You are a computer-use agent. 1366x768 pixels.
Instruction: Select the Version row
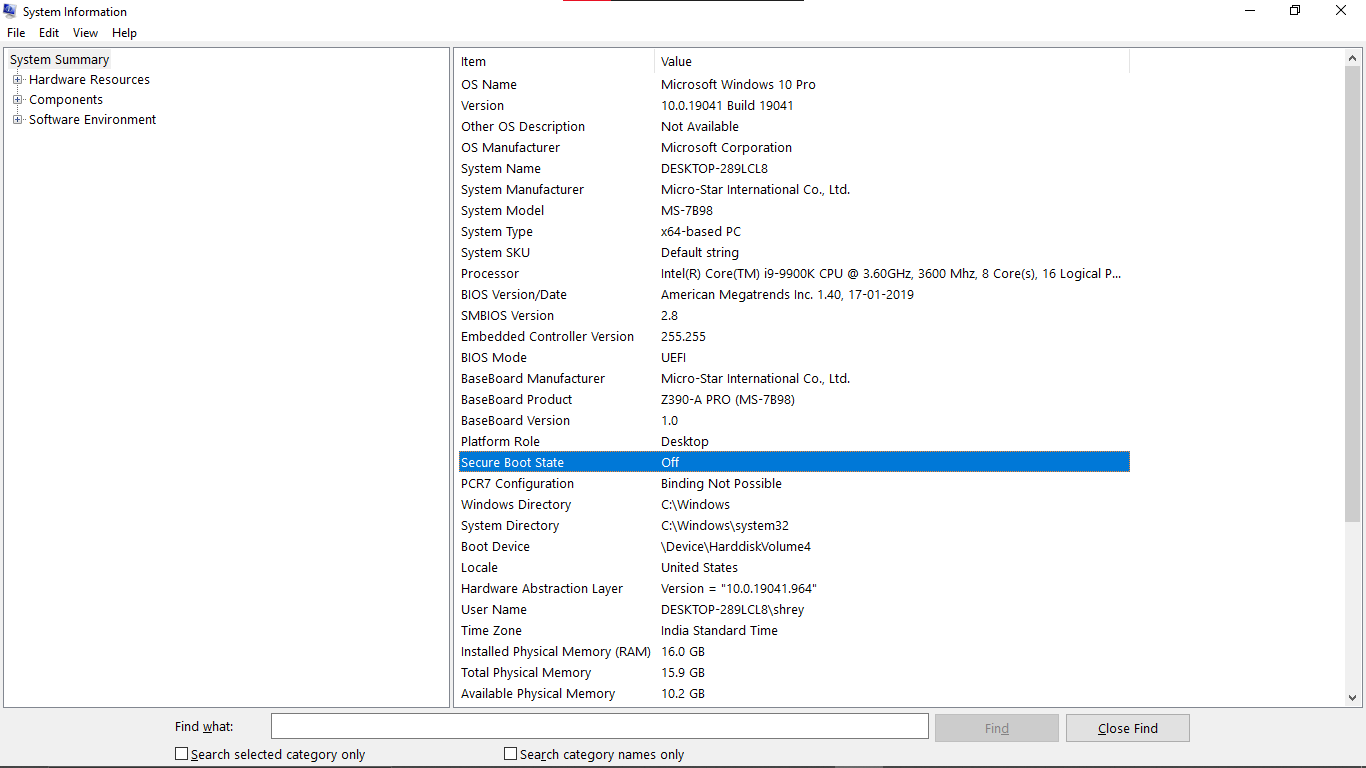click(x=794, y=106)
